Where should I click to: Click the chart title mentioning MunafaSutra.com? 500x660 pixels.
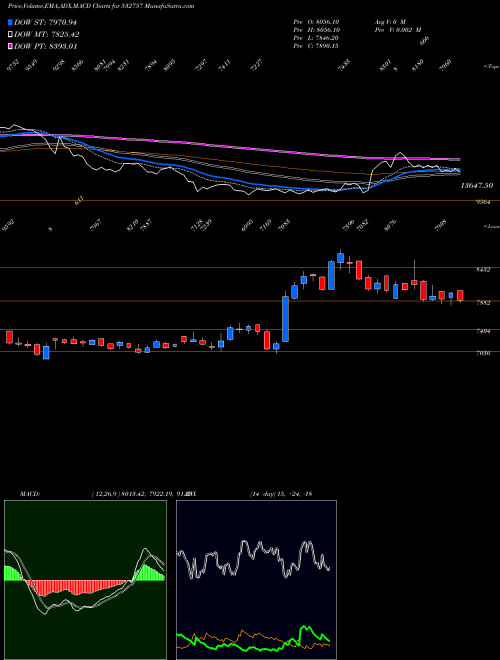(101, 7)
